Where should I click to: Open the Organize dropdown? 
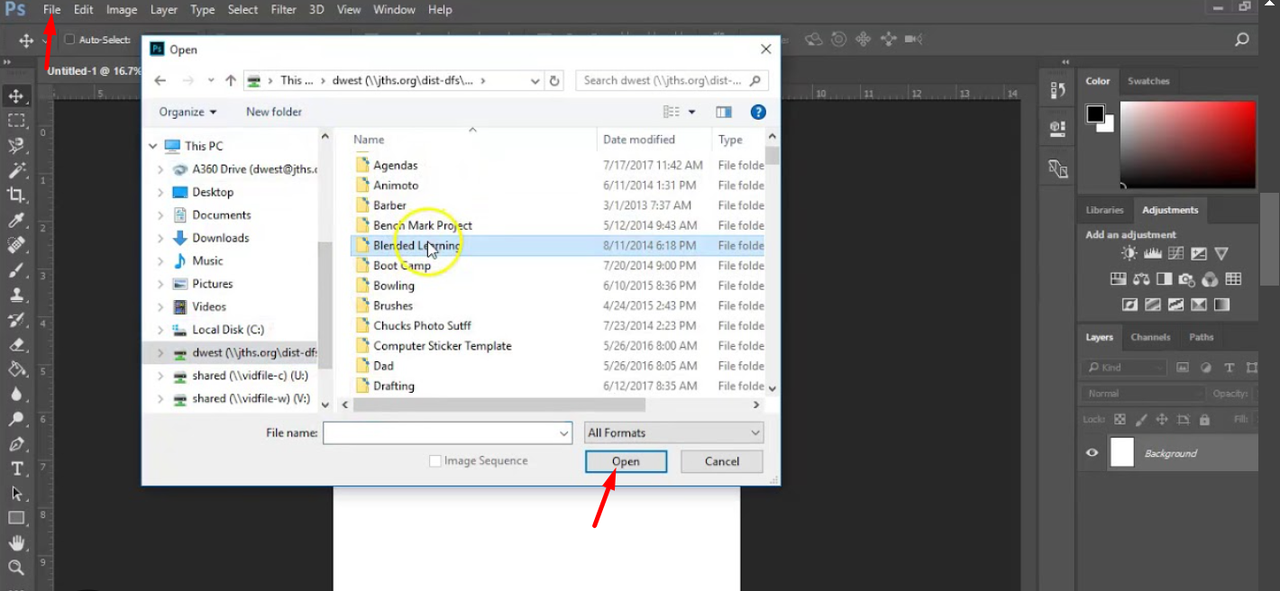[187, 112]
